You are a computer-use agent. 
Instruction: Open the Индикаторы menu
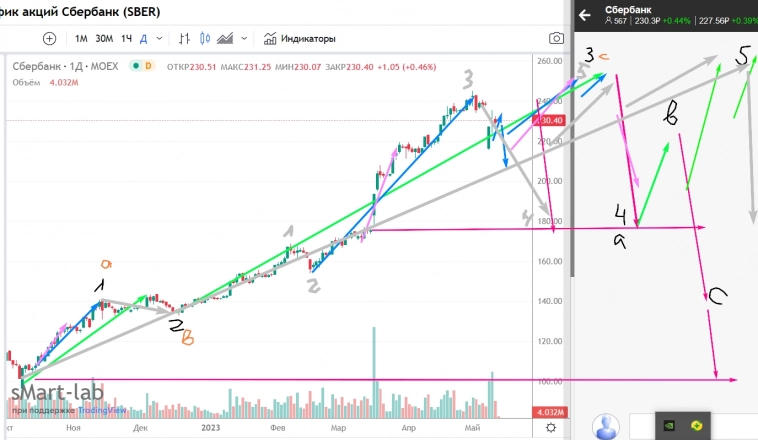(x=299, y=39)
